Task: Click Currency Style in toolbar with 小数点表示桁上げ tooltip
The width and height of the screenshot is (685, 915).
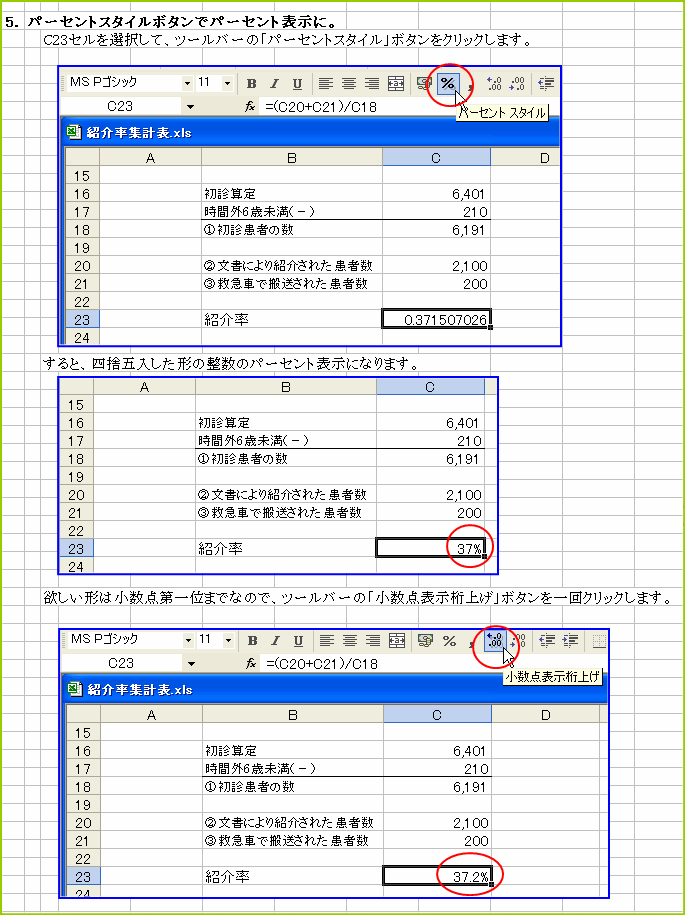Action: point(425,641)
